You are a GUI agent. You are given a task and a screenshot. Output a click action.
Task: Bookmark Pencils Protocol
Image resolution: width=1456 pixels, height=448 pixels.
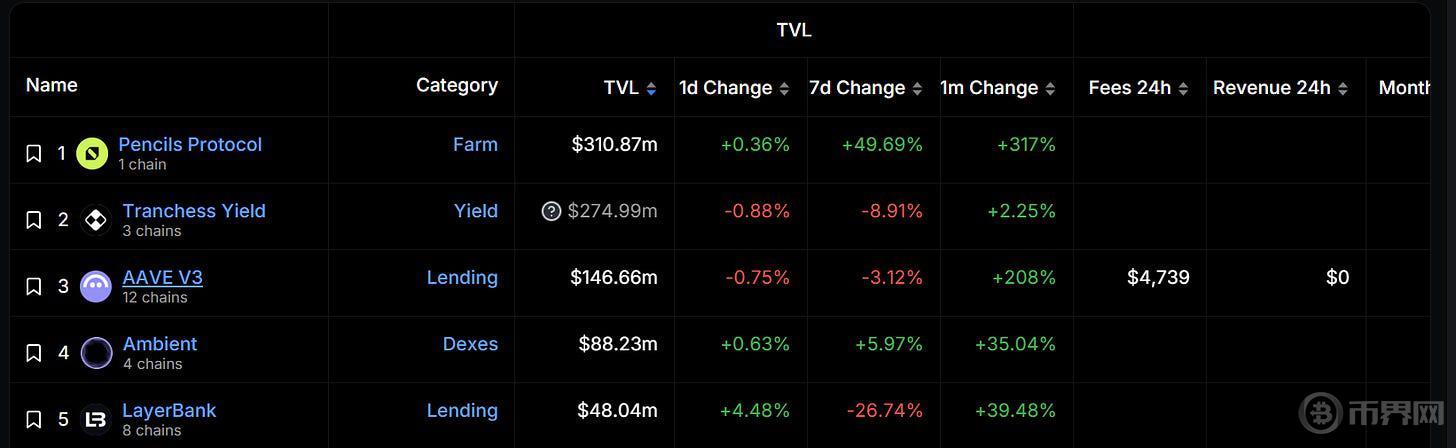click(34, 153)
